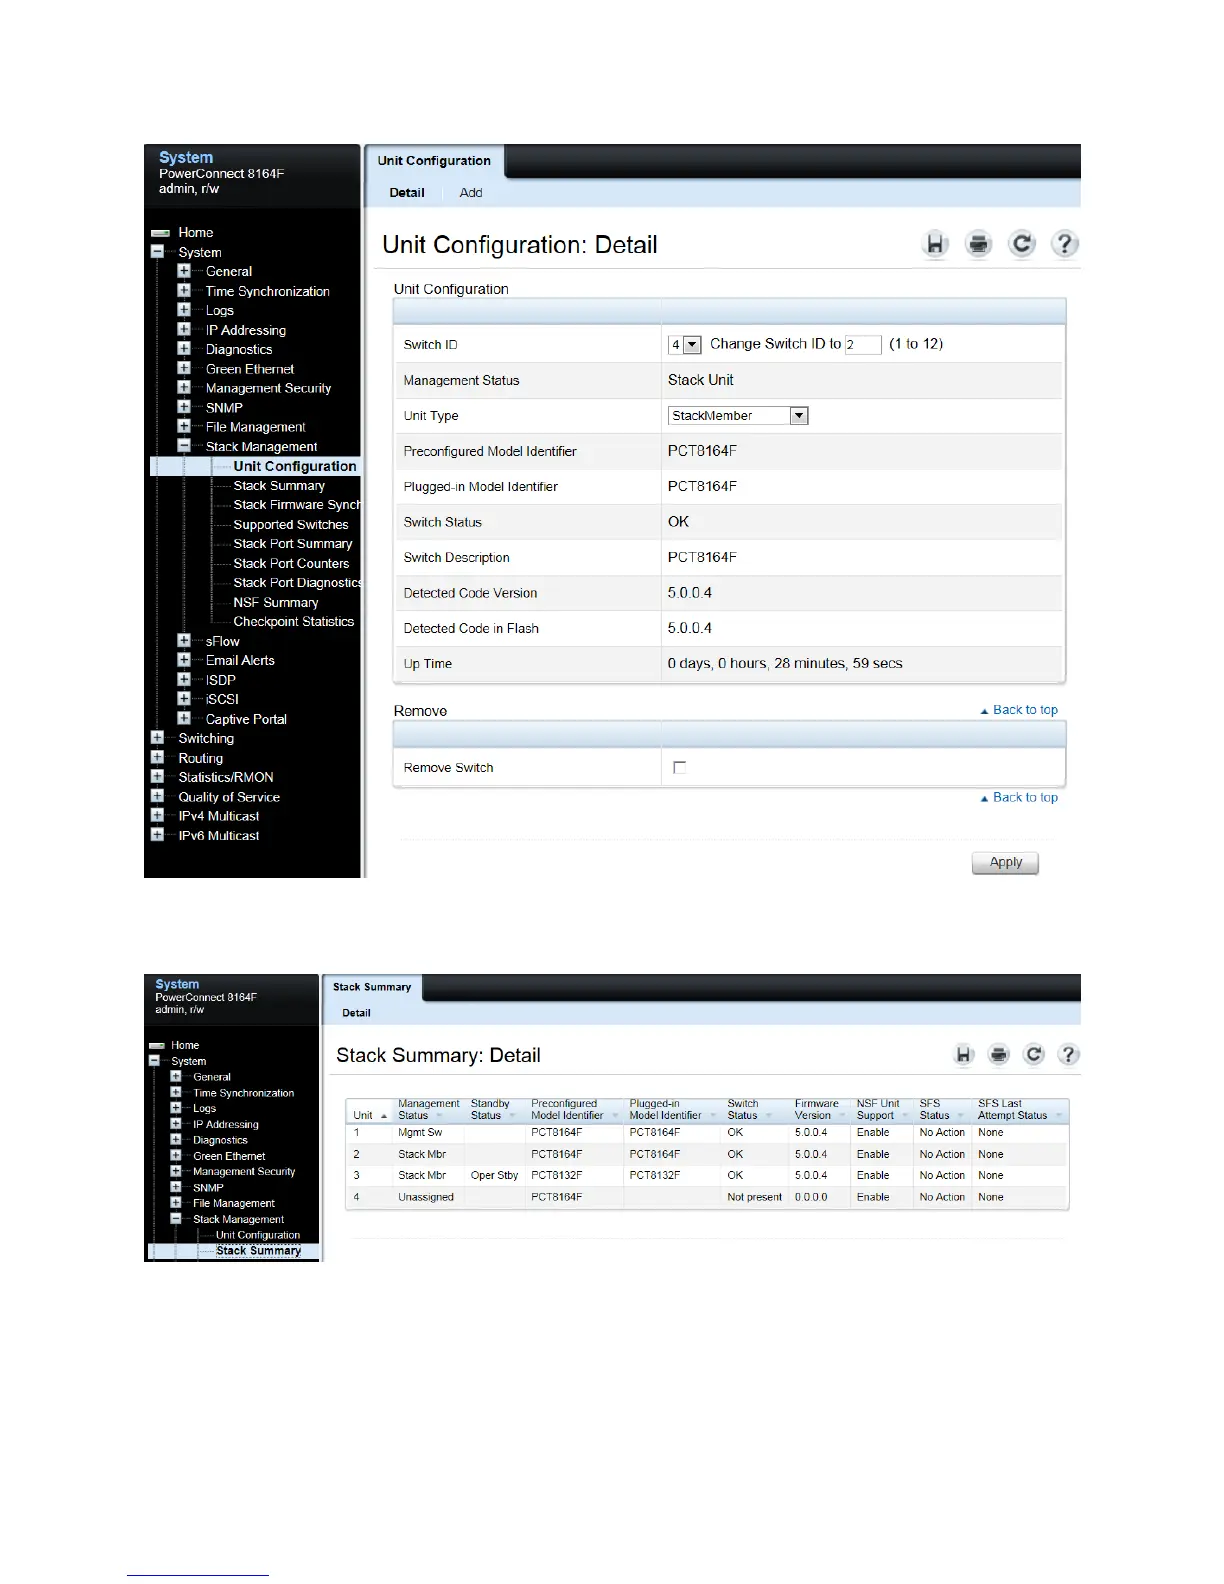Open the Unit Type StackMember dropdown
This screenshot has height=1584, width=1224.
(x=798, y=416)
